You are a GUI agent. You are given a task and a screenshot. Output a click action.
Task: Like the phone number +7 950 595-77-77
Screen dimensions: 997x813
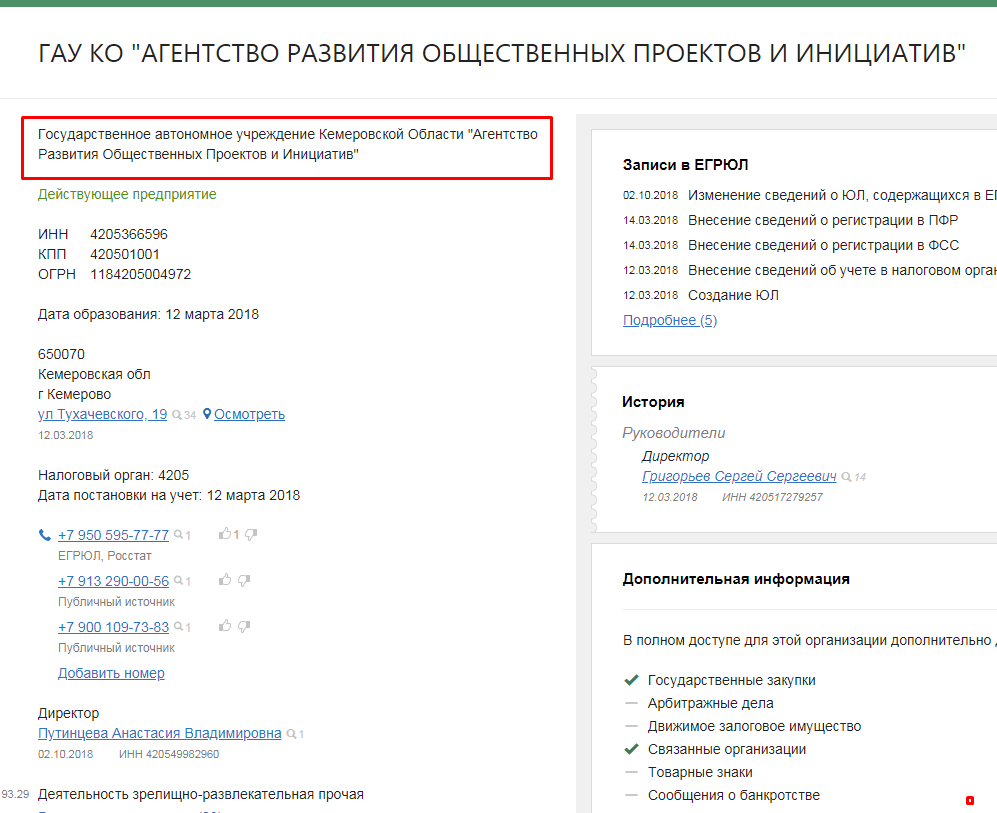tap(225, 533)
